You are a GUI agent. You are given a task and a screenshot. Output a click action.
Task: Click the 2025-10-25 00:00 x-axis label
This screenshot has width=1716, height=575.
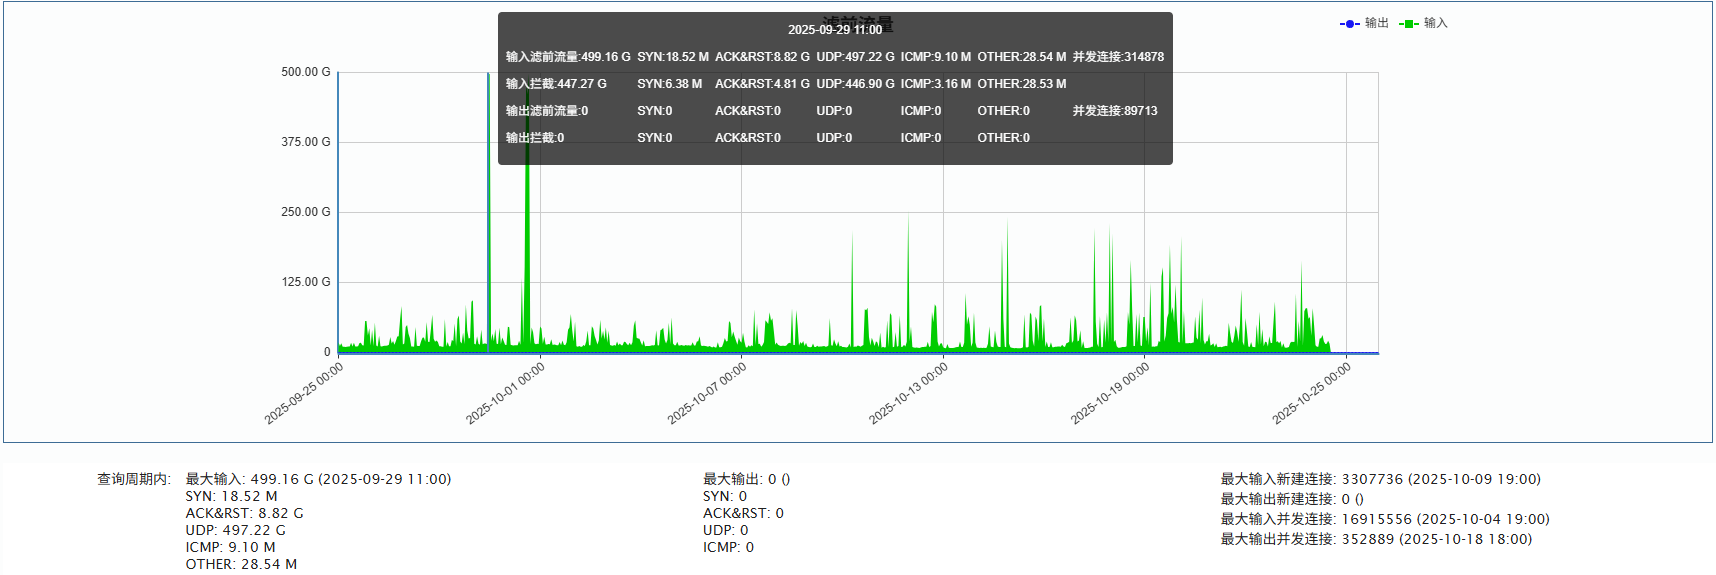tap(1312, 393)
